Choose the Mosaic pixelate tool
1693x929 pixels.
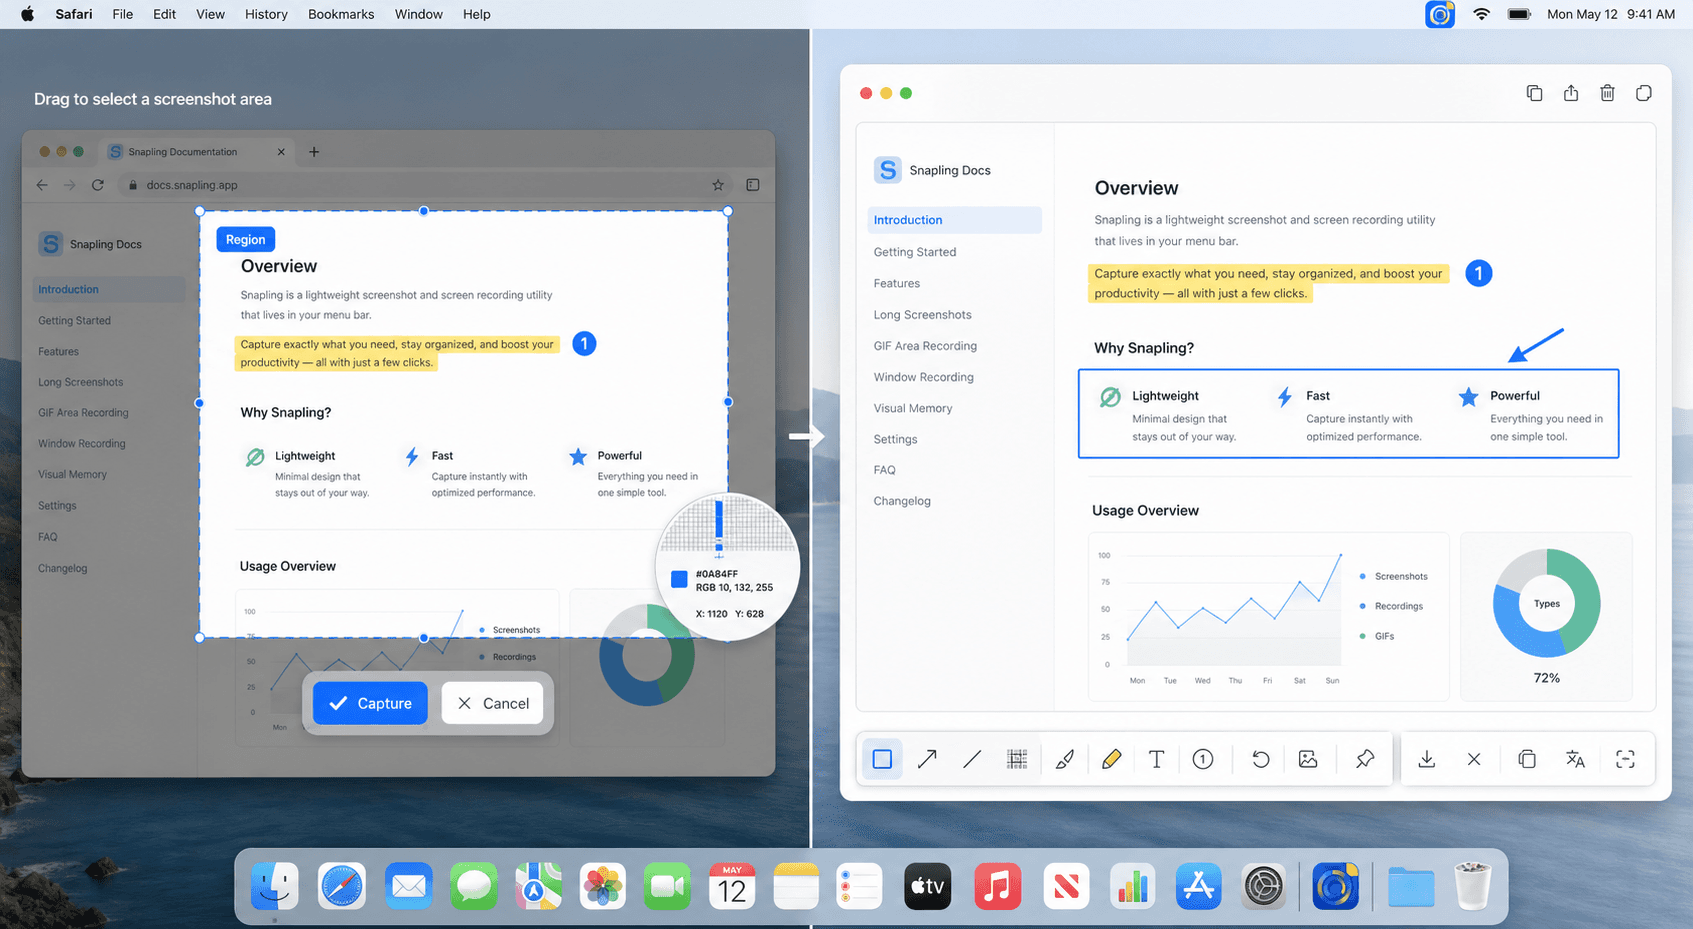coord(1017,759)
